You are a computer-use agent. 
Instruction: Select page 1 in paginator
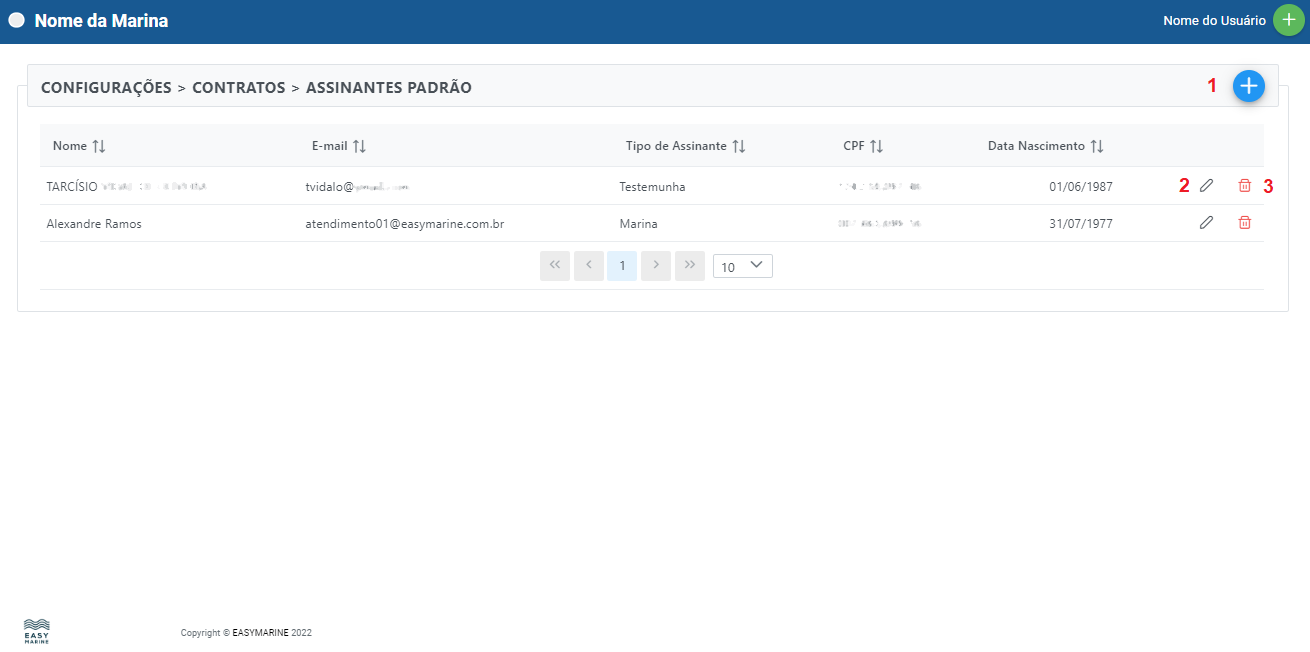click(x=622, y=266)
